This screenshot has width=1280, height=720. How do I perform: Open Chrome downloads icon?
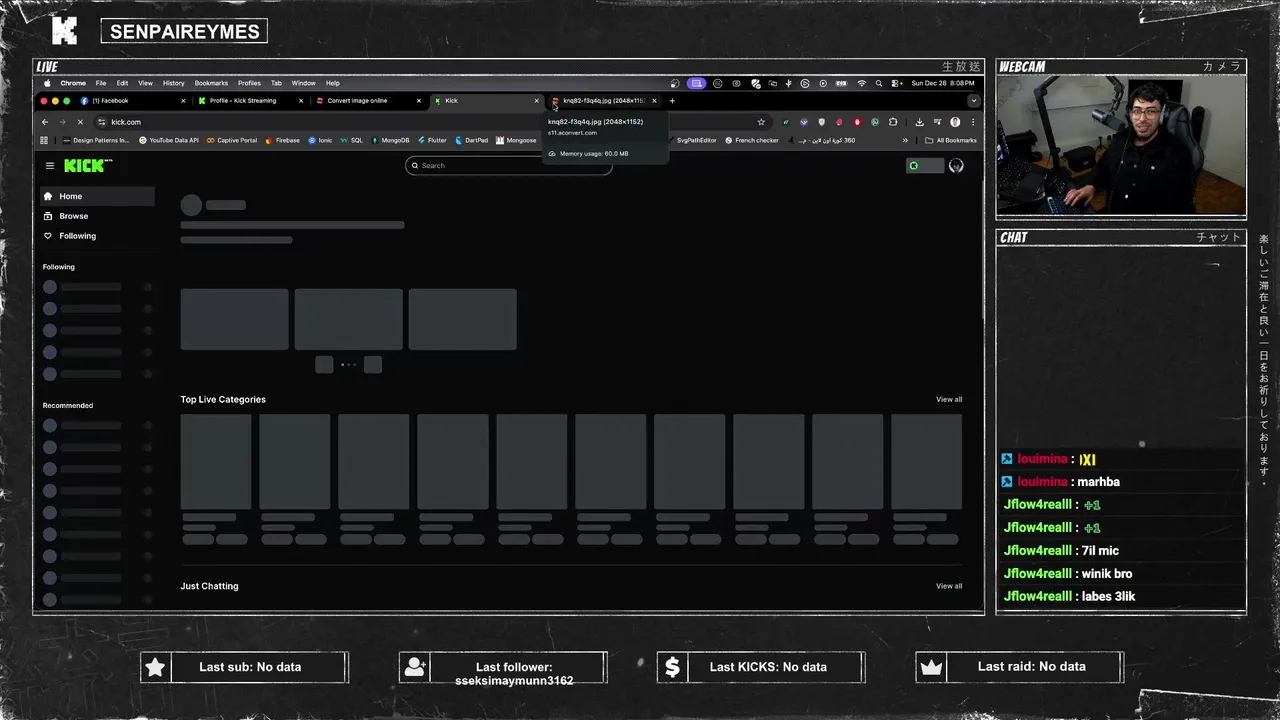tap(919, 122)
